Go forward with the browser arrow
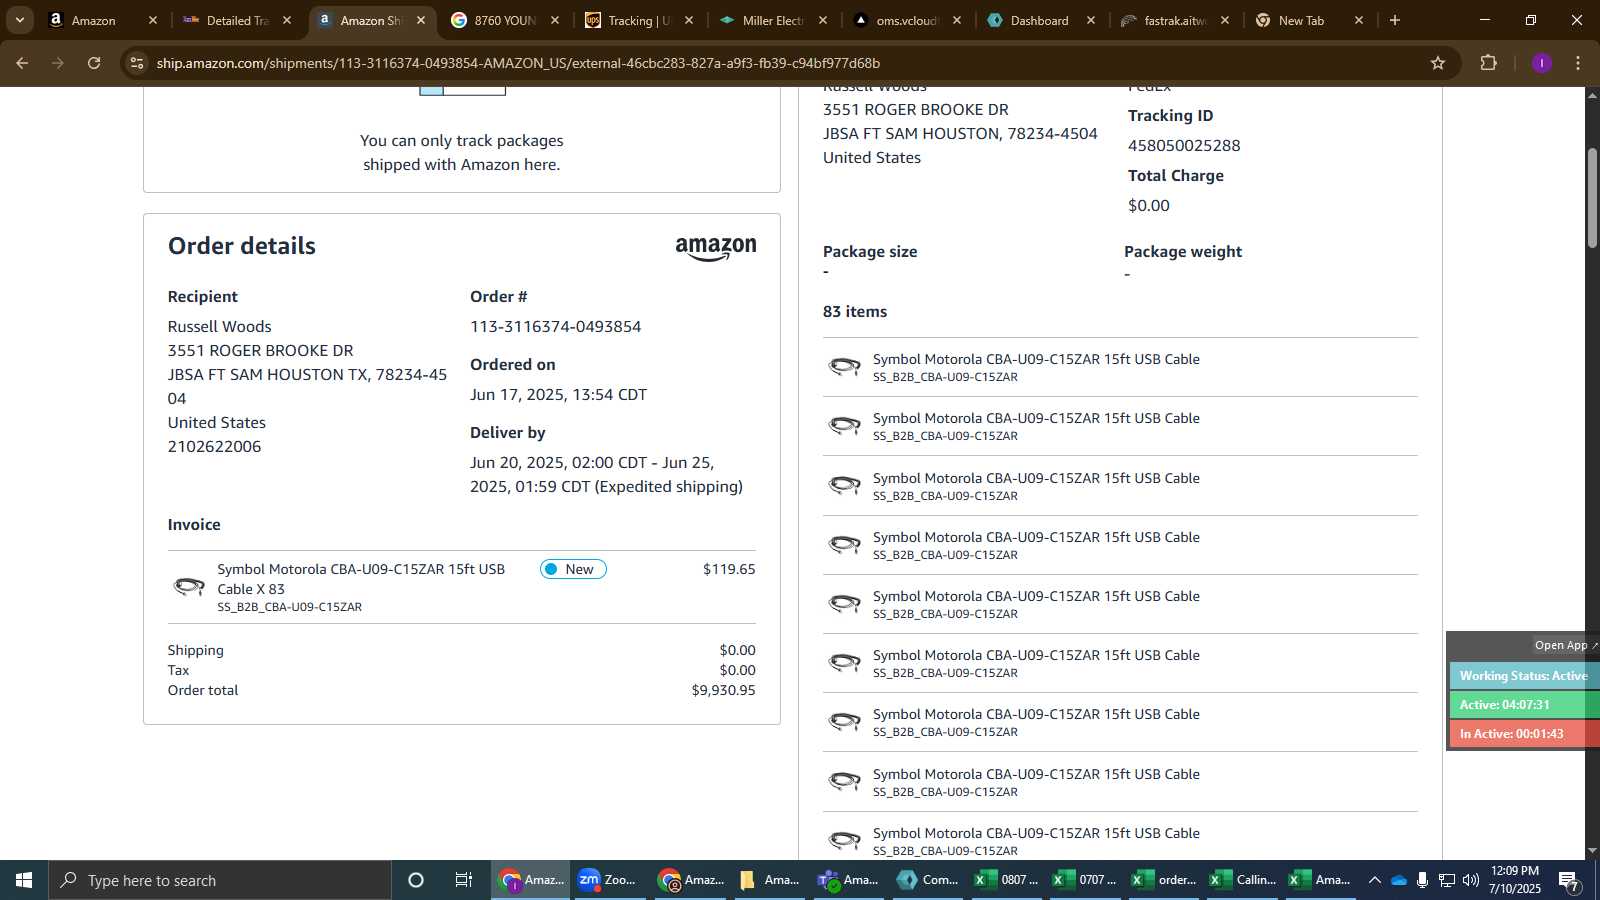This screenshot has height=900, width=1600. [x=58, y=63]
